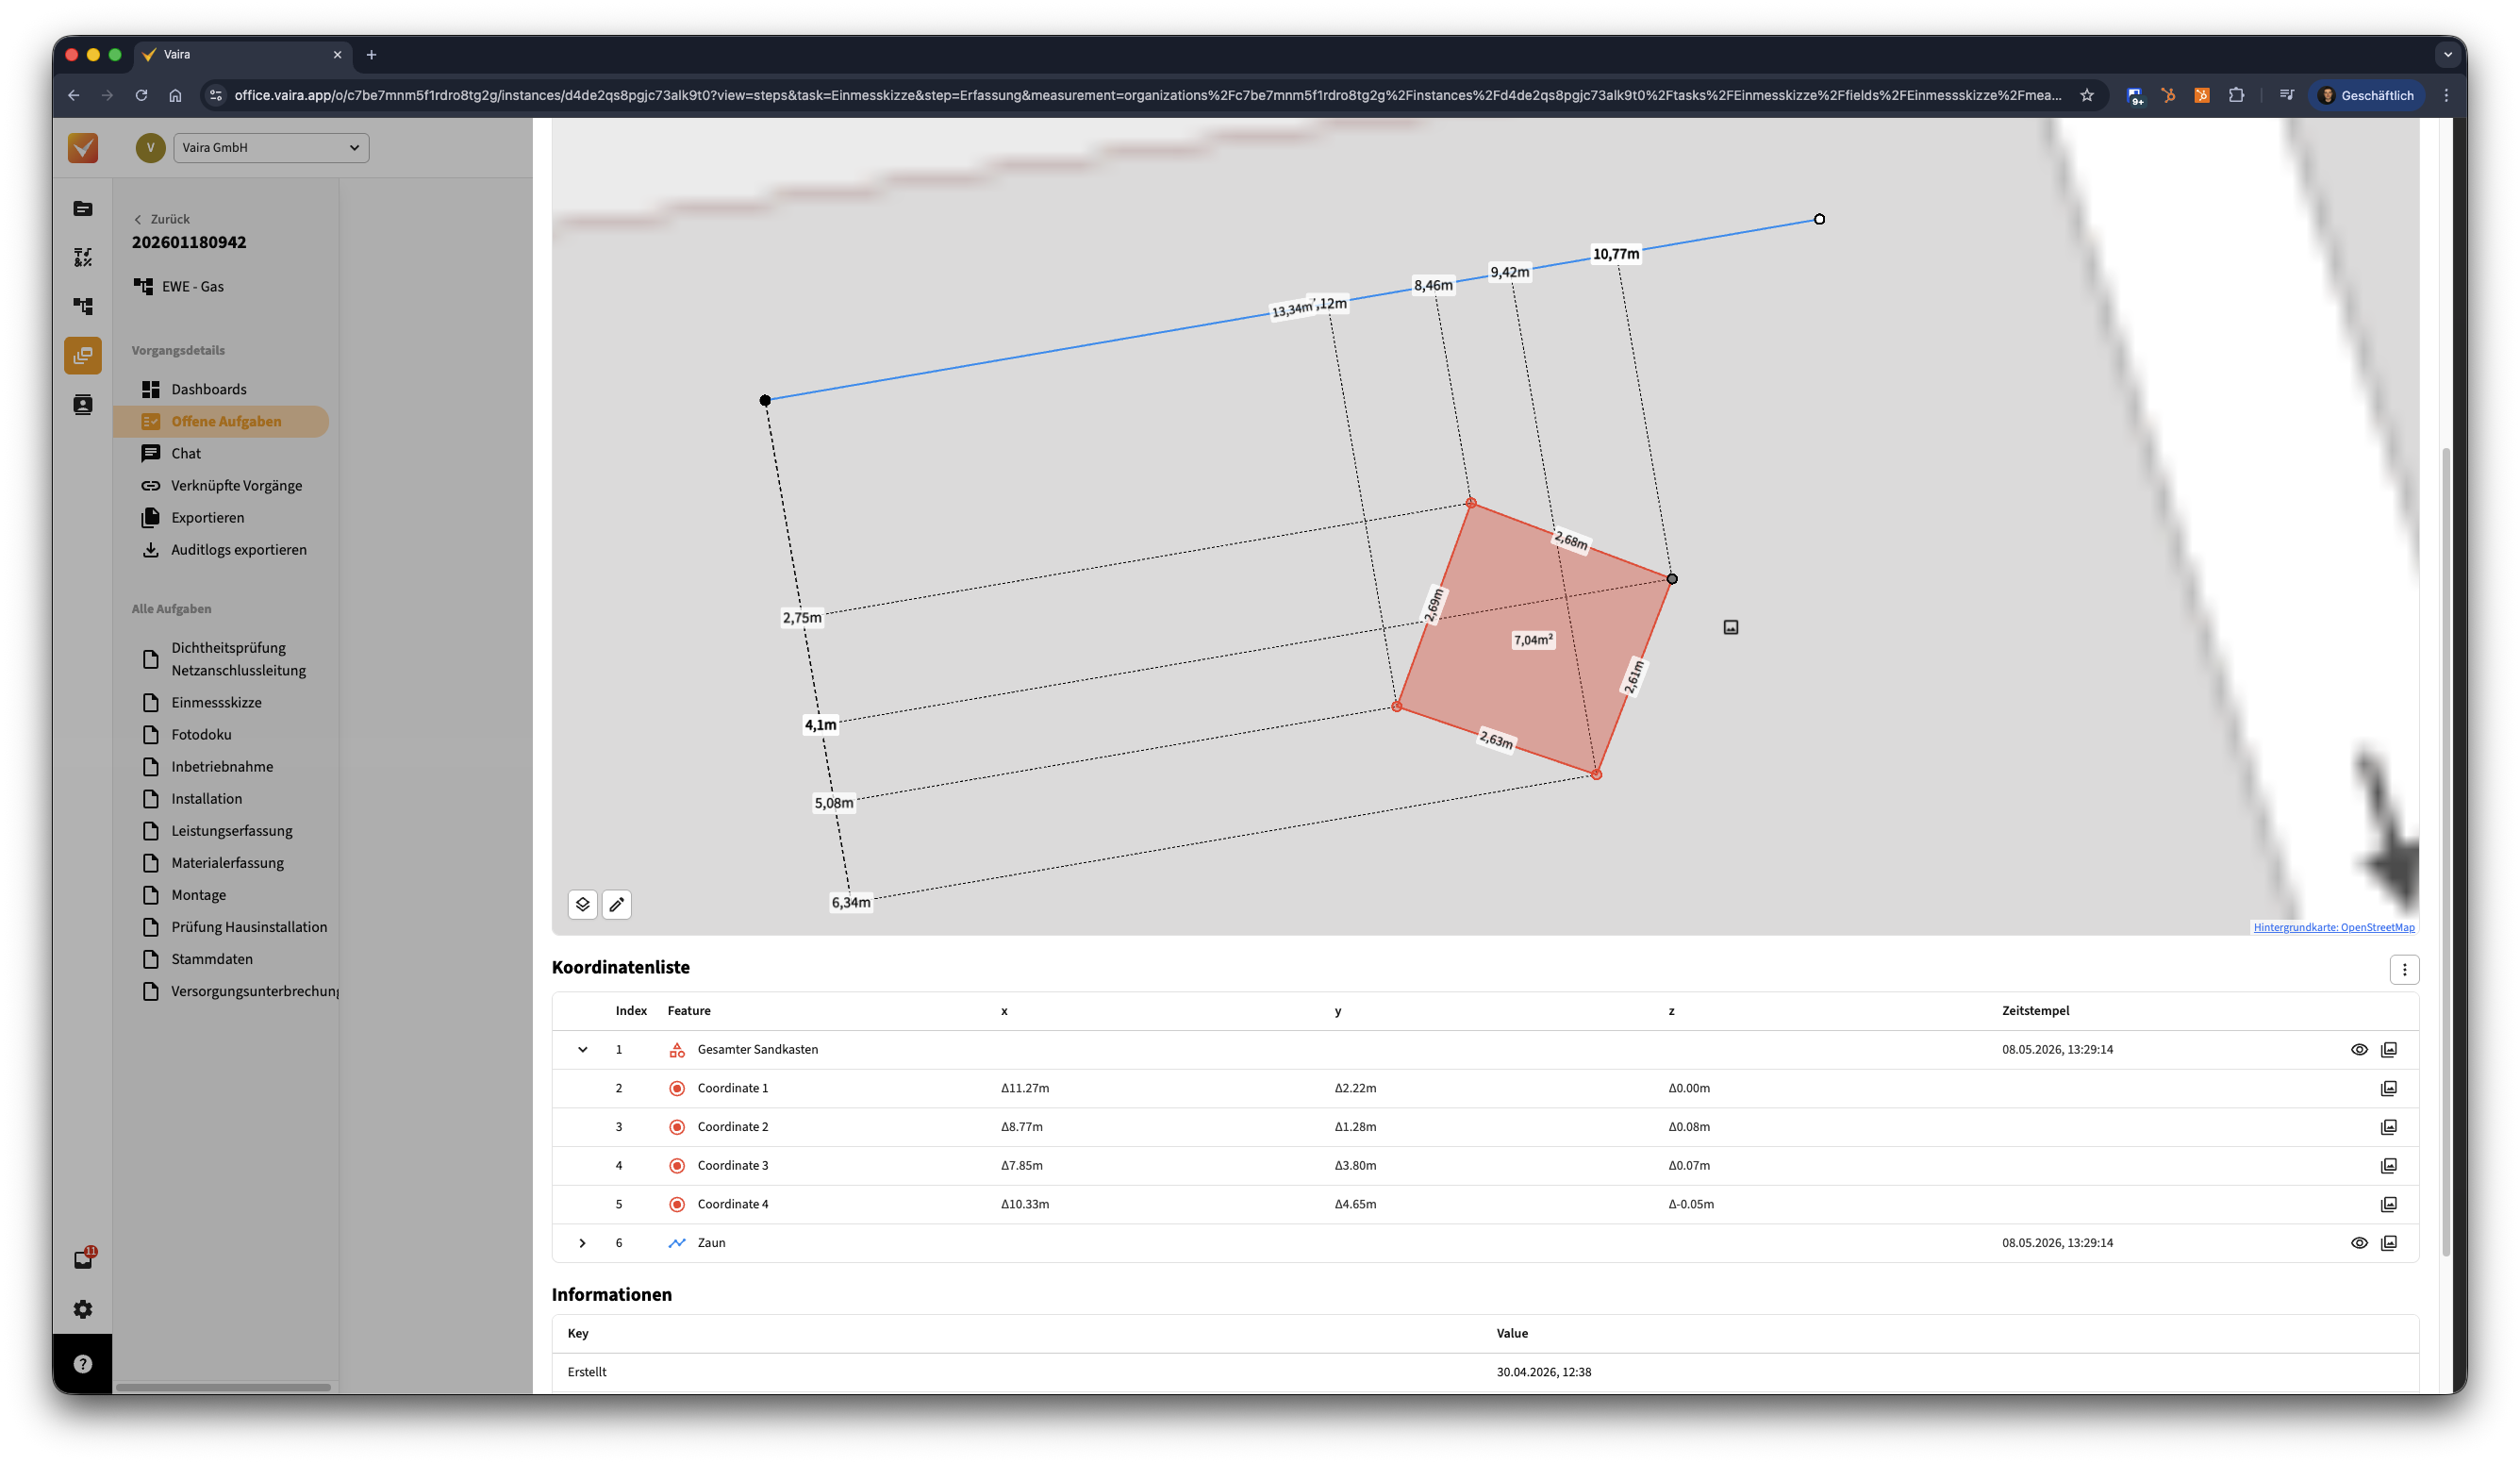Open the Chat menu item
This screenshot has width=2520, height=1464.
click(186, 453)
